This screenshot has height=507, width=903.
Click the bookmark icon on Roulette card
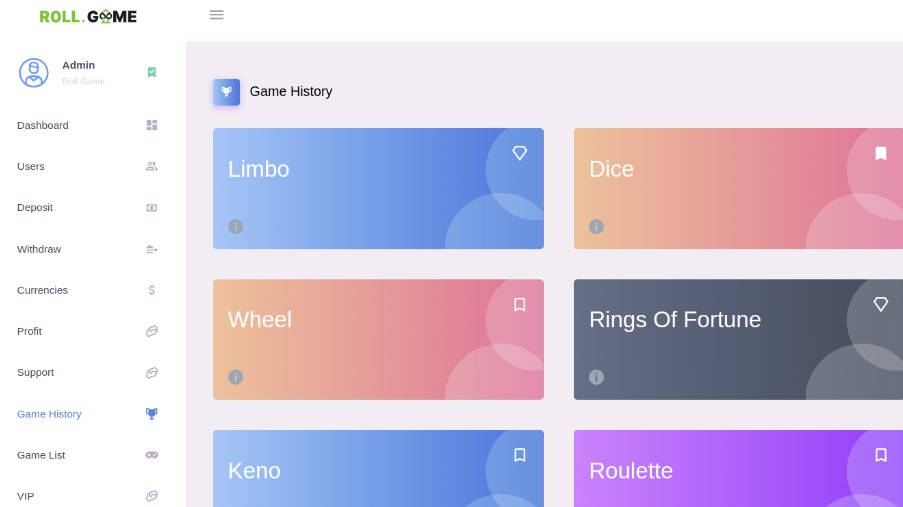[x=881, y=455]
